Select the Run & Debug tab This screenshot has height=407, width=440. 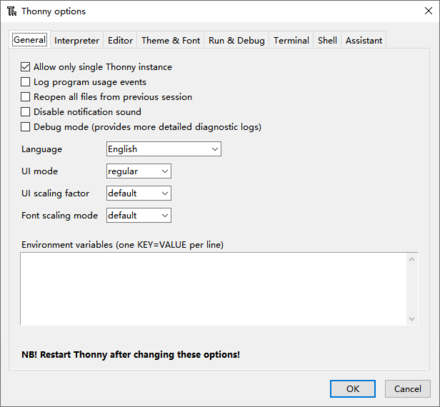click(237, 41)
